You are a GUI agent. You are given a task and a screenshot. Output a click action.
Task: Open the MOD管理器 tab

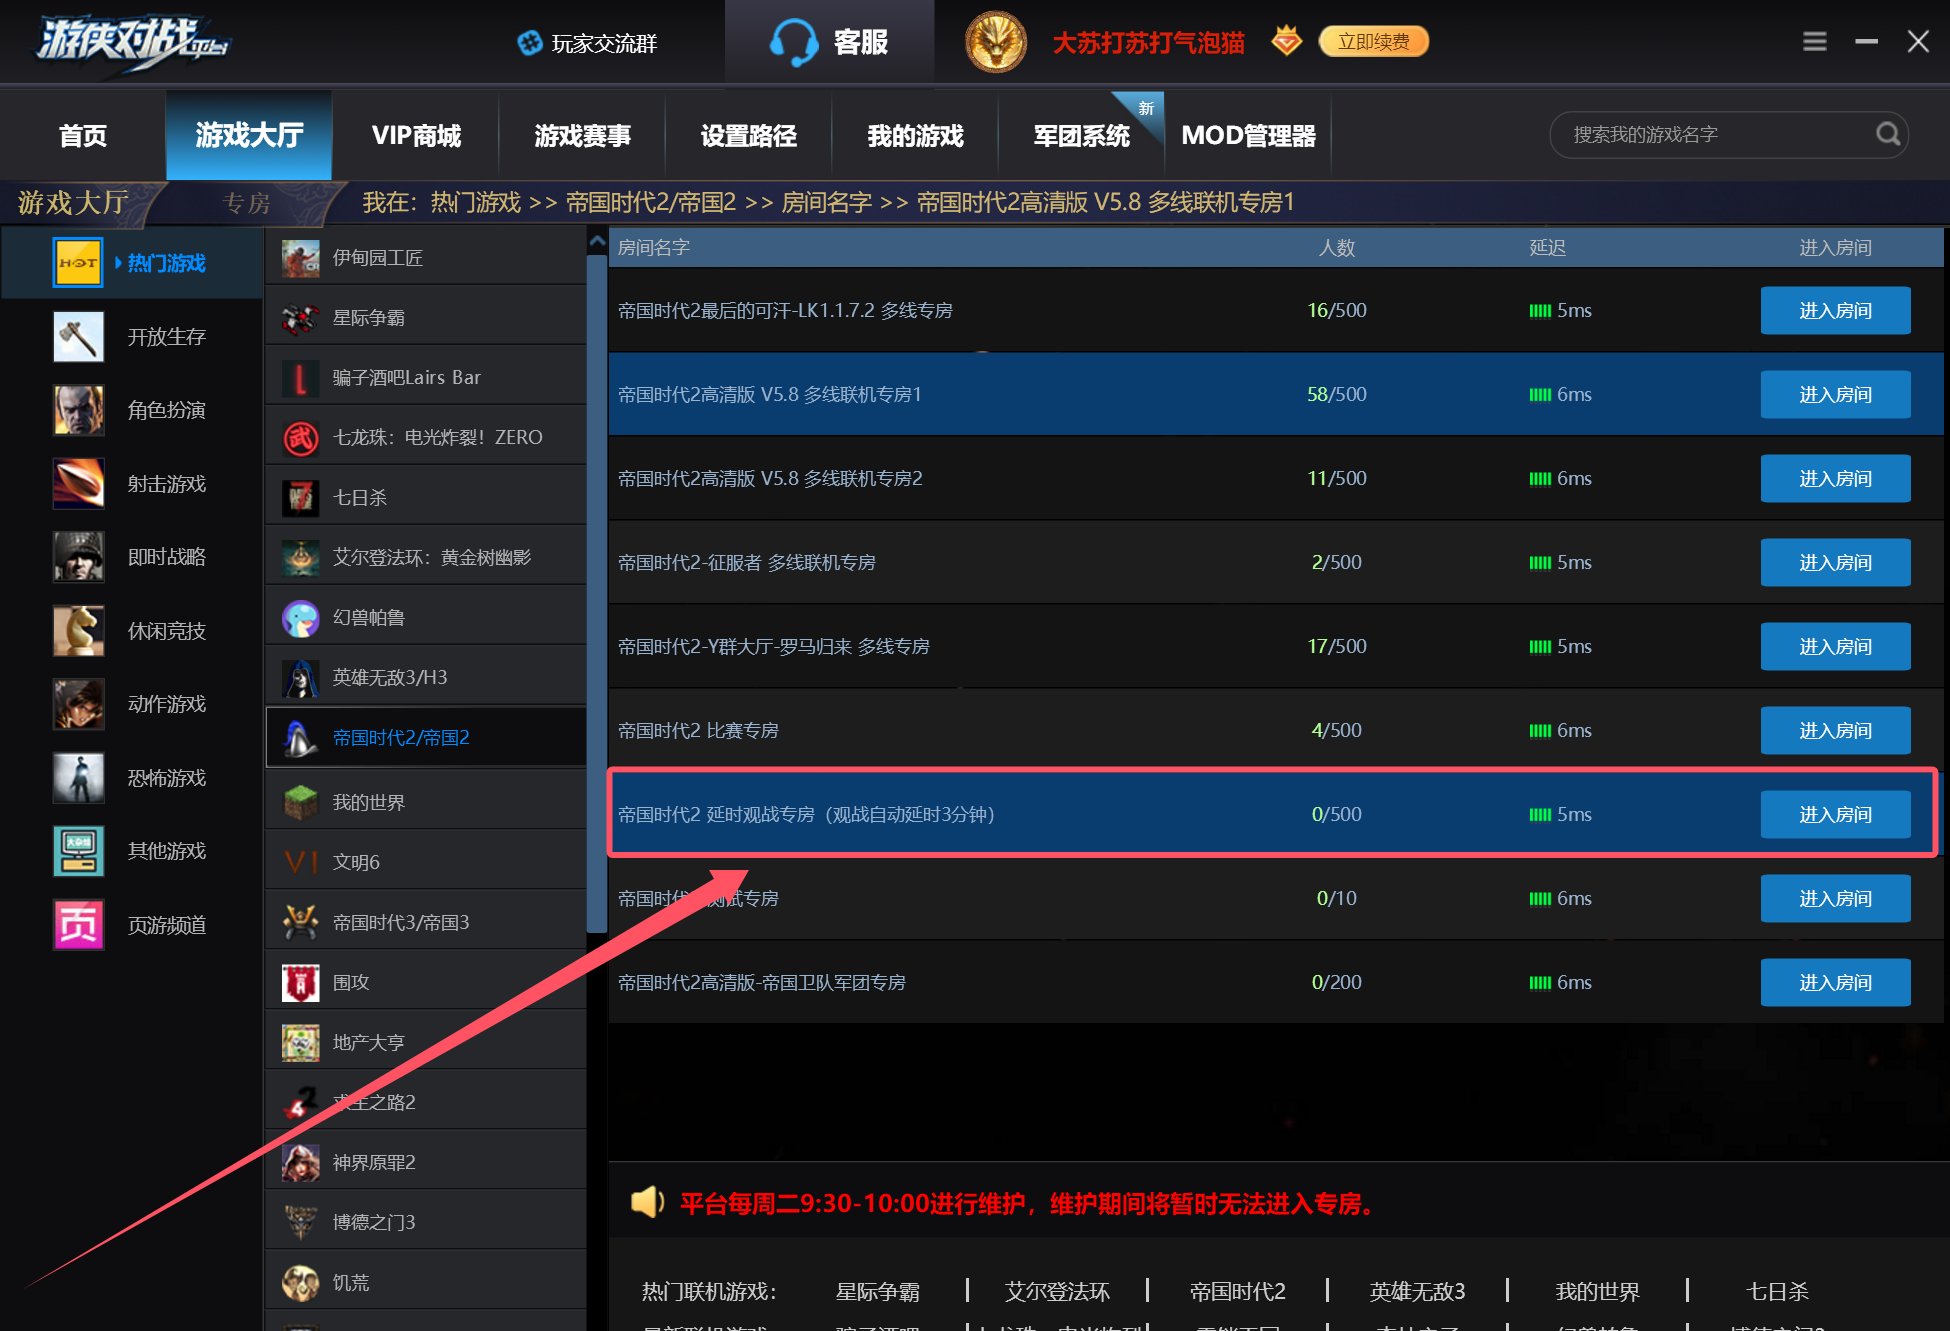(1248, 135)
